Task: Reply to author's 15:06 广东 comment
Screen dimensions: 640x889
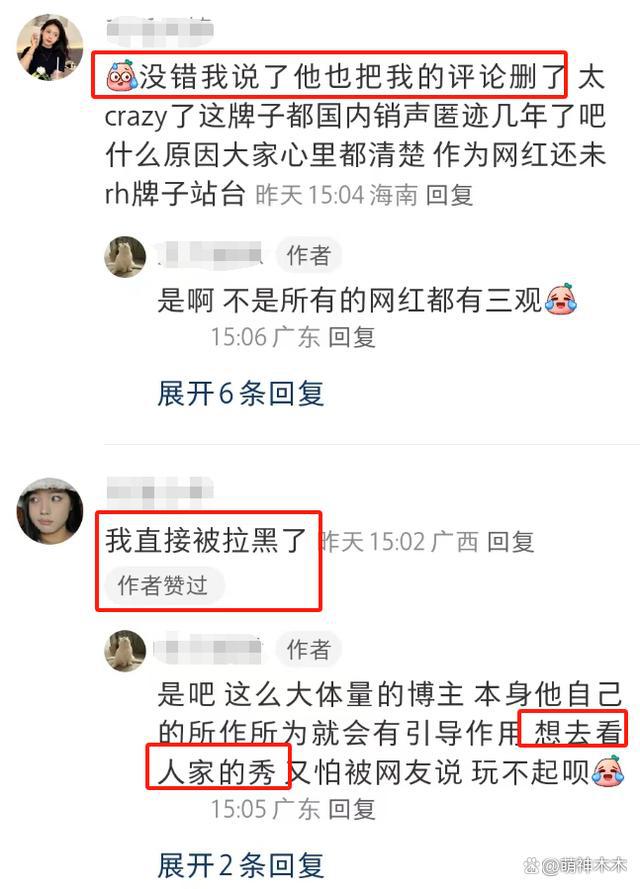Action: pos(351,337)
